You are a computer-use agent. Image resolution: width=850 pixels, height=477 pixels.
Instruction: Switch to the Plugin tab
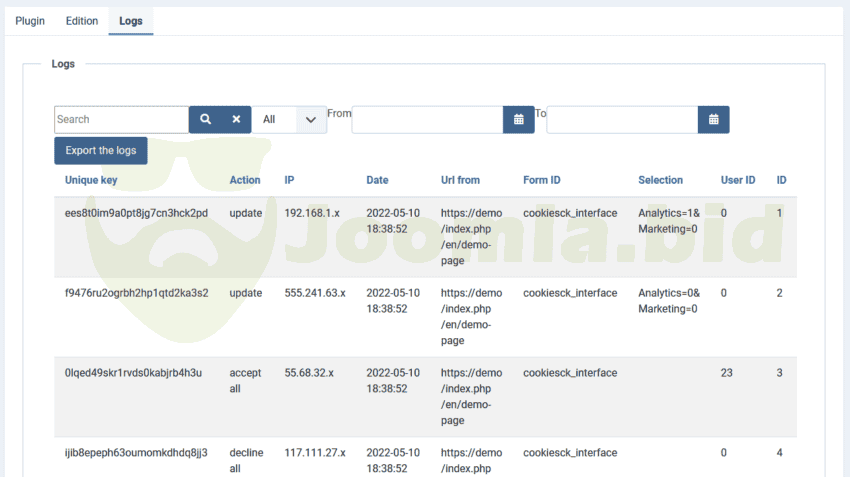tap(30, 21)
